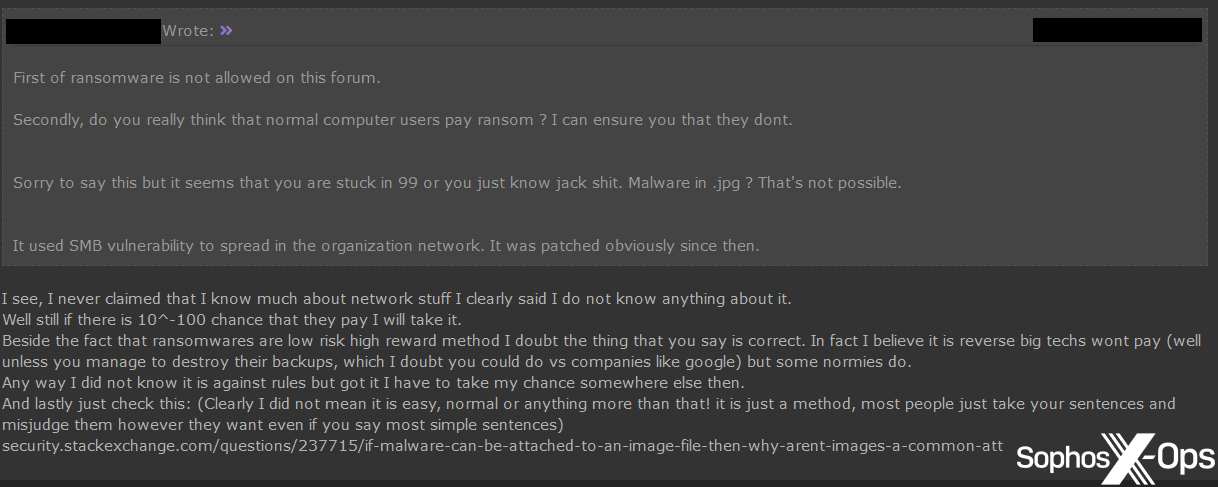Click the line "And lastly just check this"
Viewport: 1218px width, 487px height.
tap(588, 404)
